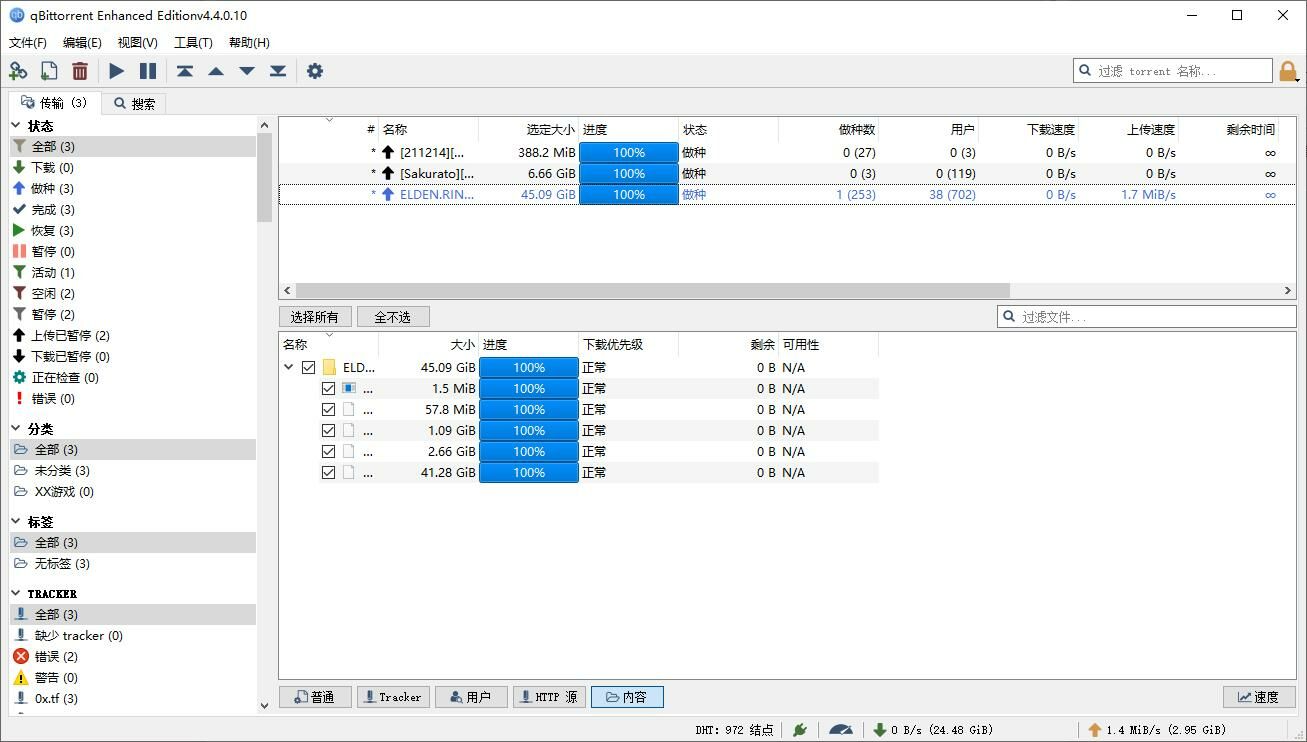Move torrent to bottom of queue

click(278, 71)
